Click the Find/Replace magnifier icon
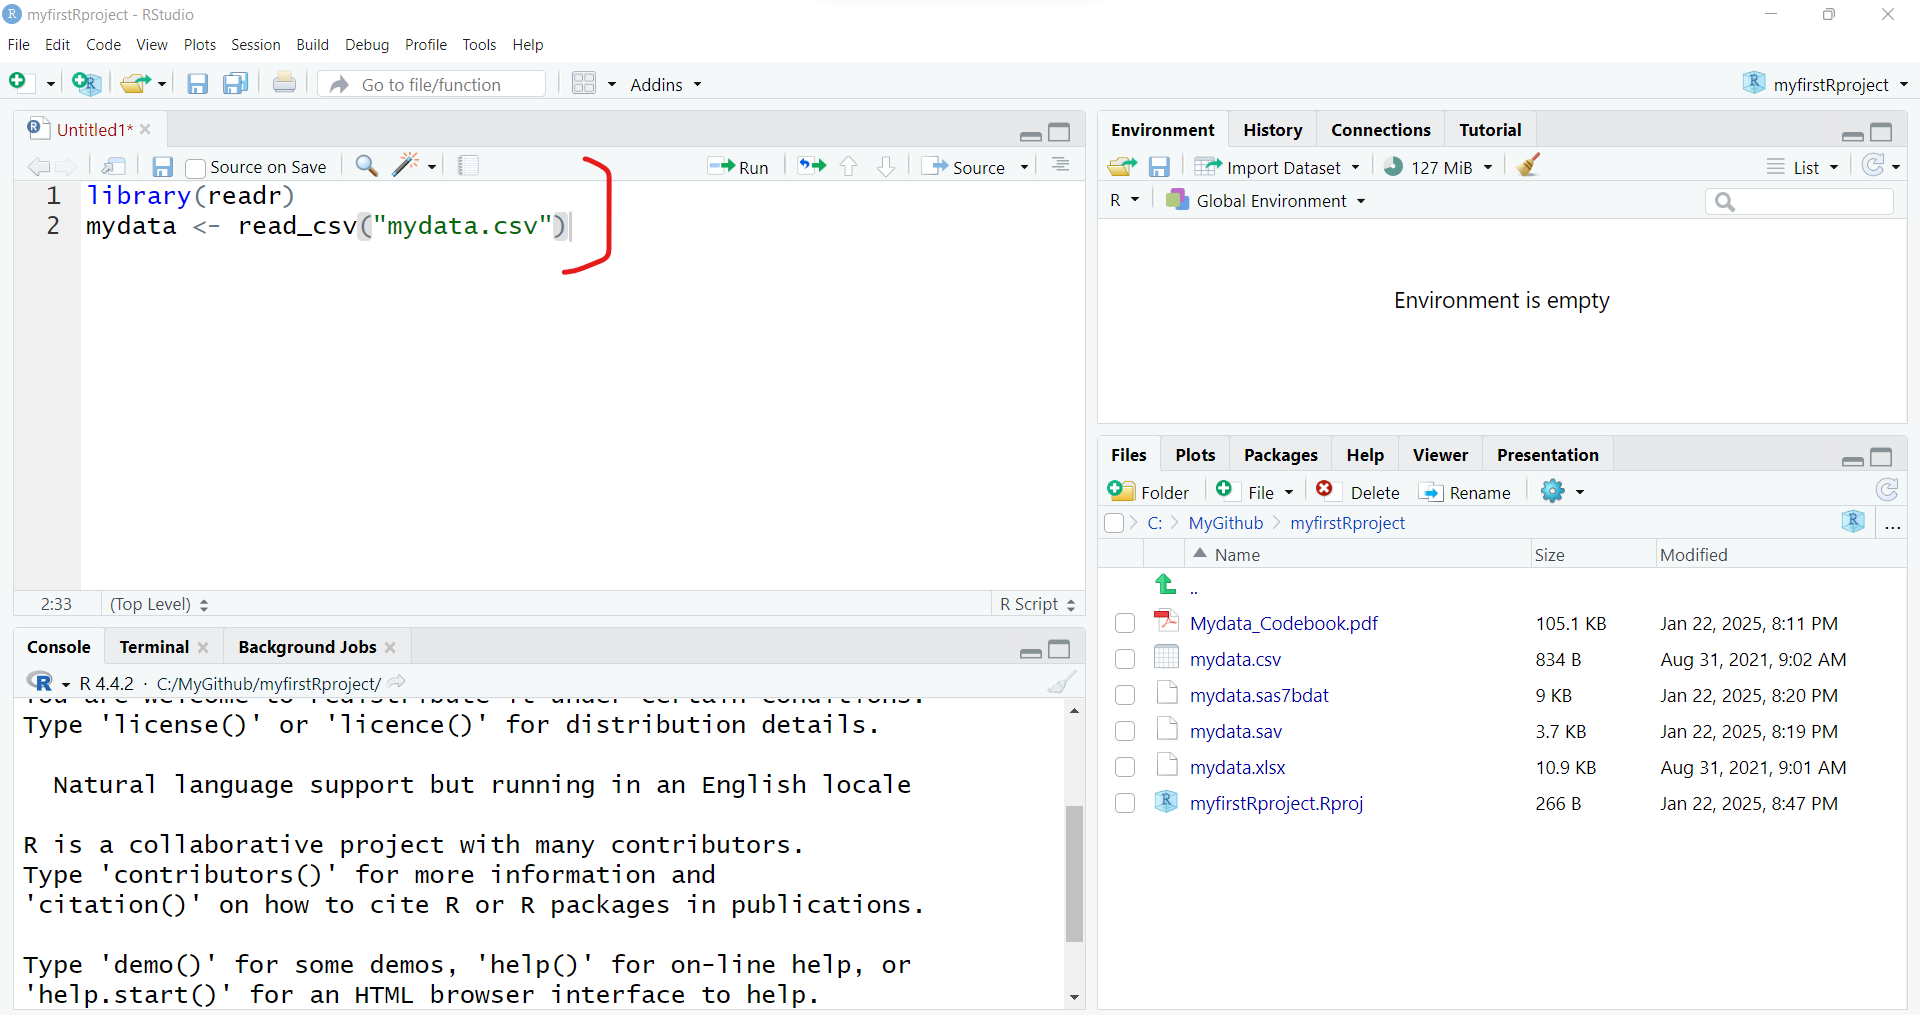The height and width of the screenshot is (1015, 1920). tap(366, 166)
